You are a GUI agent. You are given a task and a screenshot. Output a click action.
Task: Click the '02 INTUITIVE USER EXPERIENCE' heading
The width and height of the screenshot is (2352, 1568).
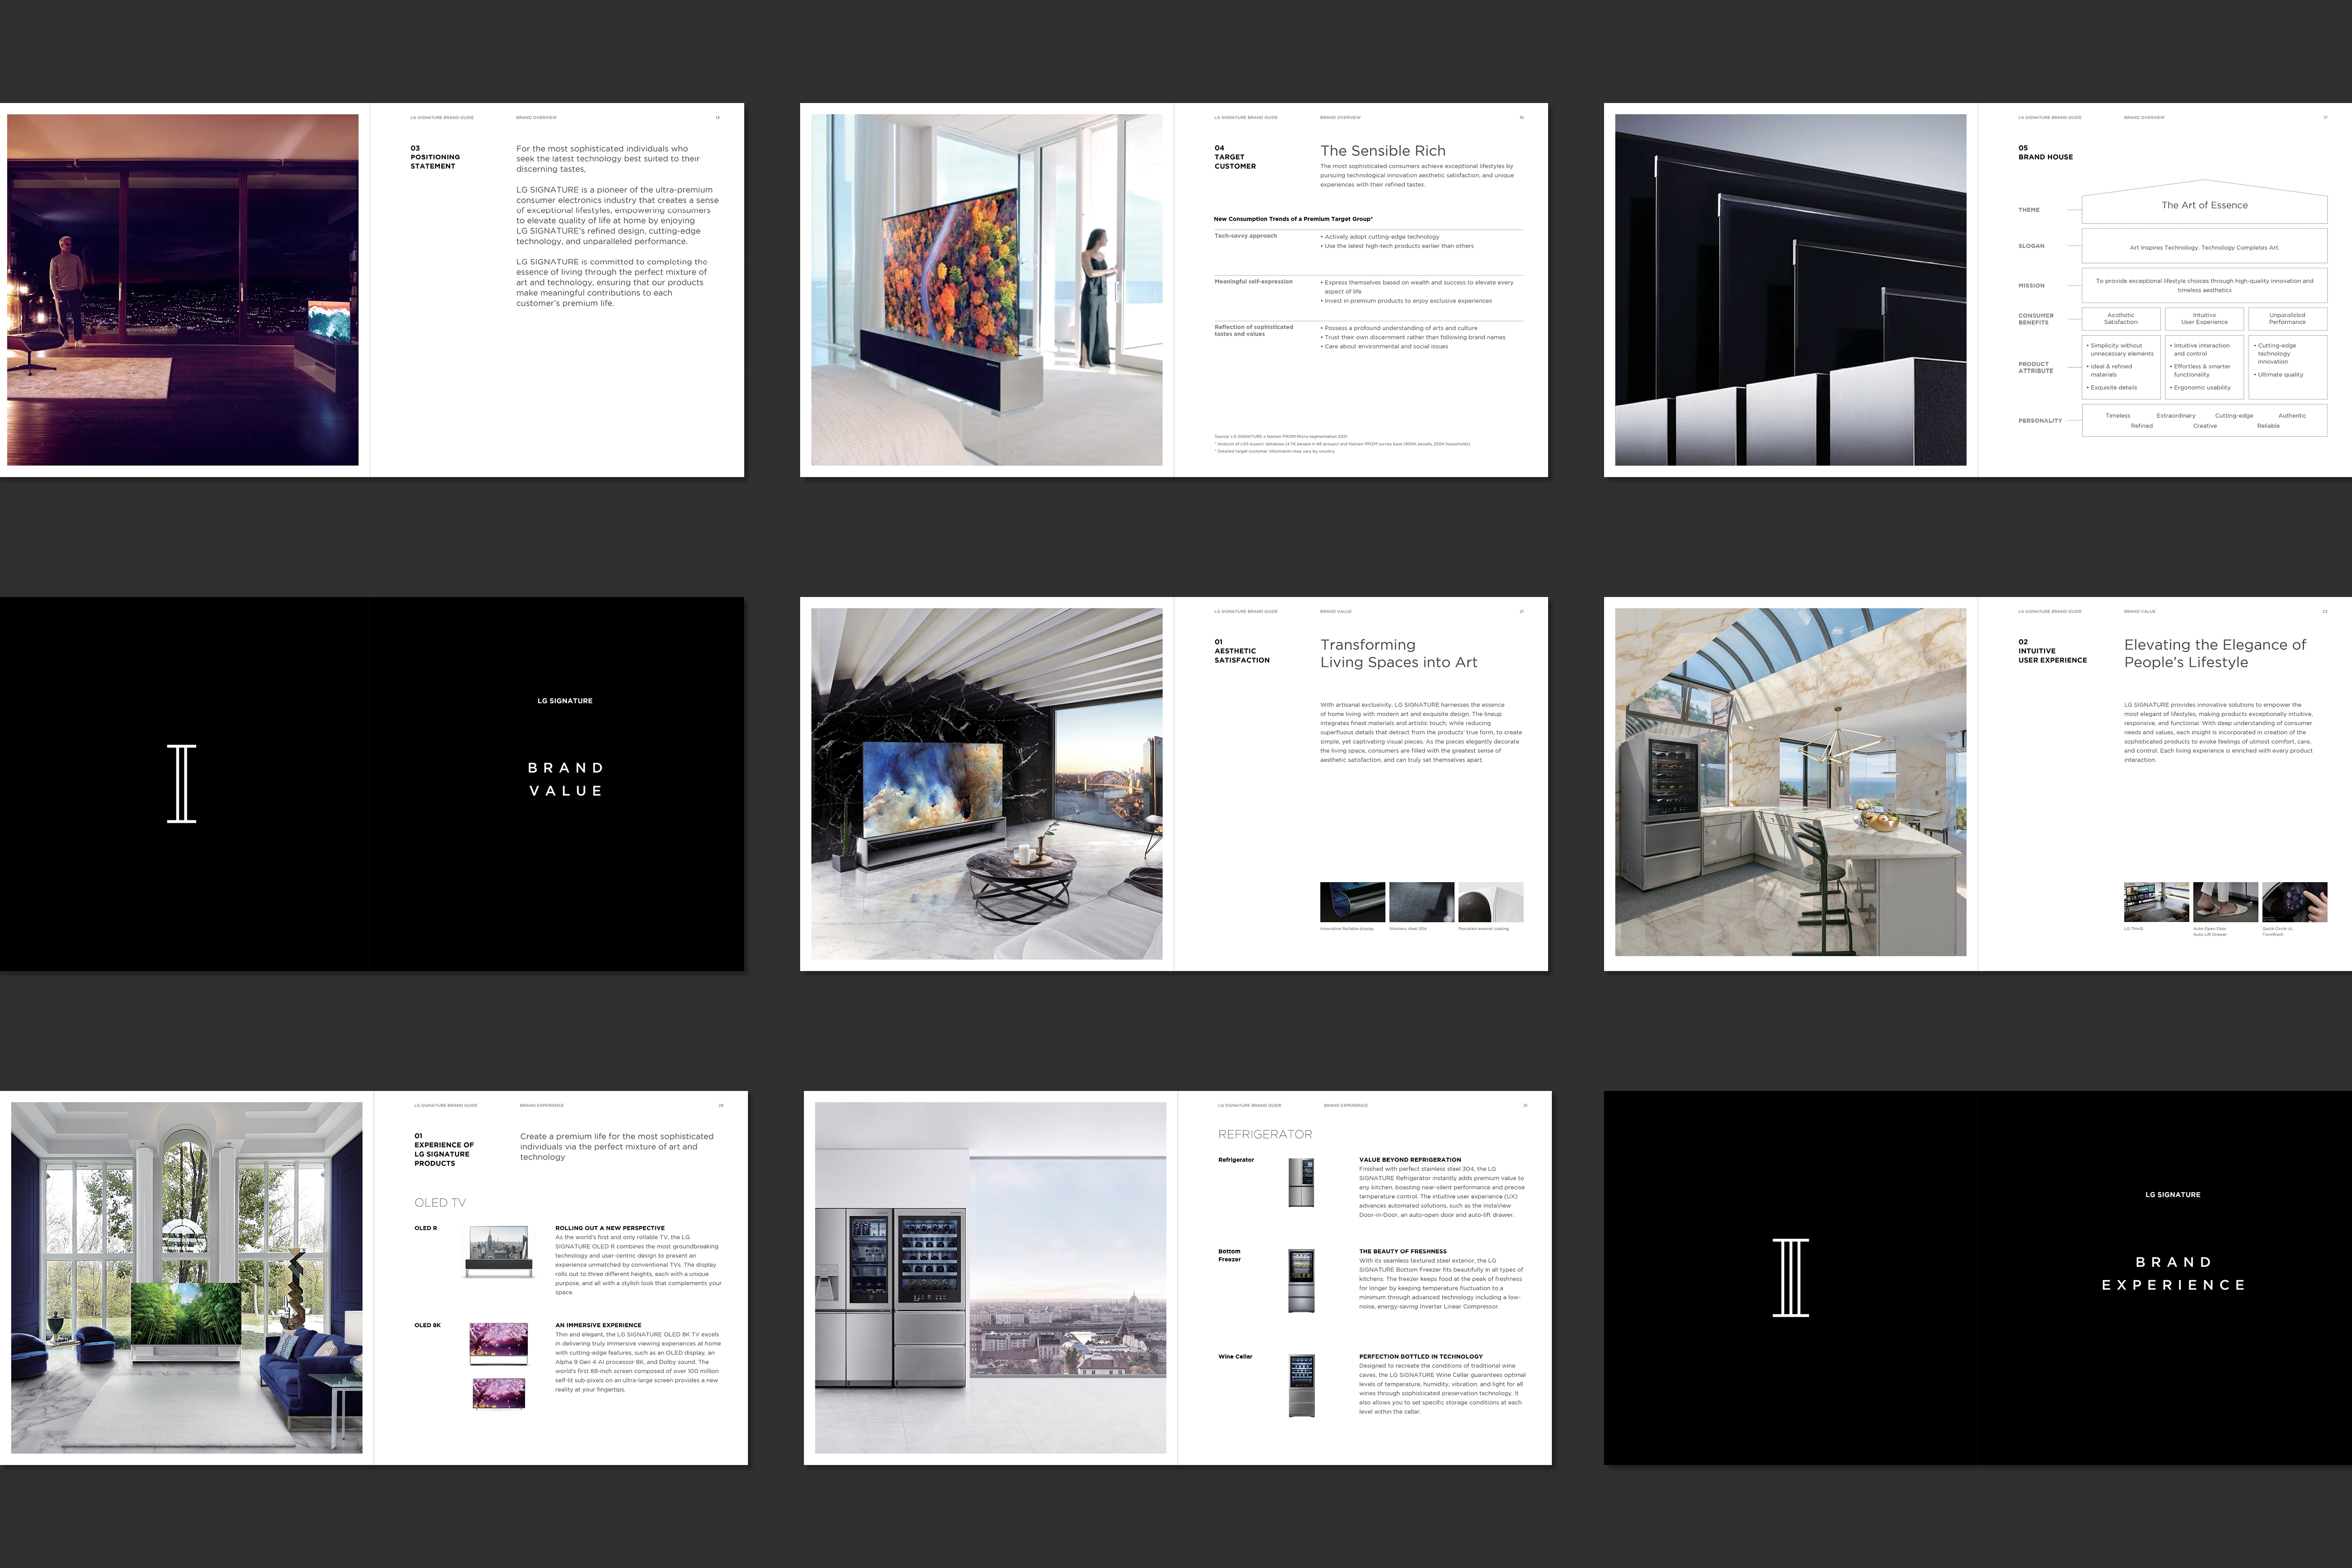[2052, 651]
